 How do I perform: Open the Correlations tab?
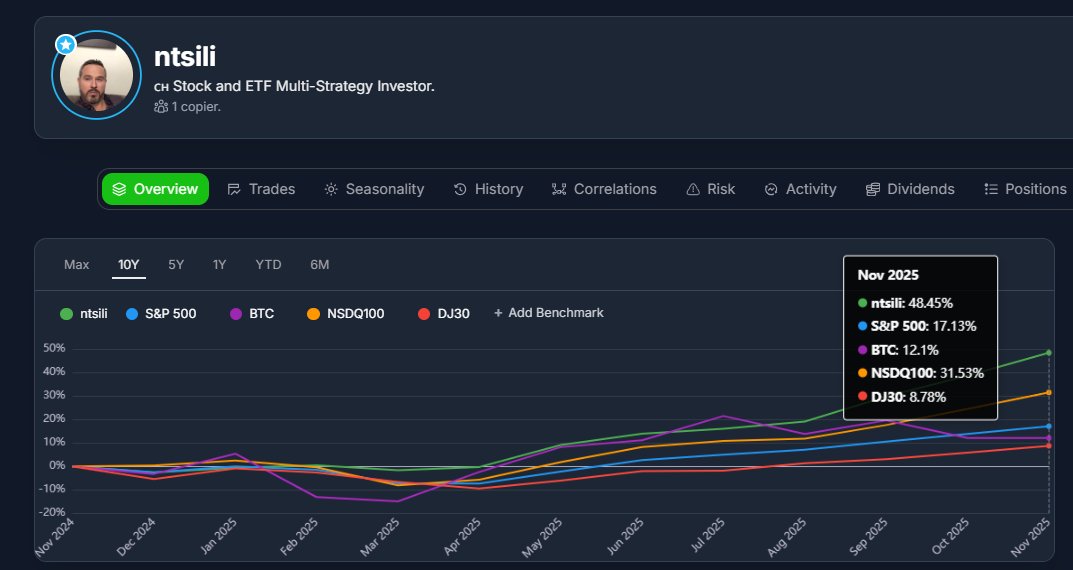[x=604, y=189]
